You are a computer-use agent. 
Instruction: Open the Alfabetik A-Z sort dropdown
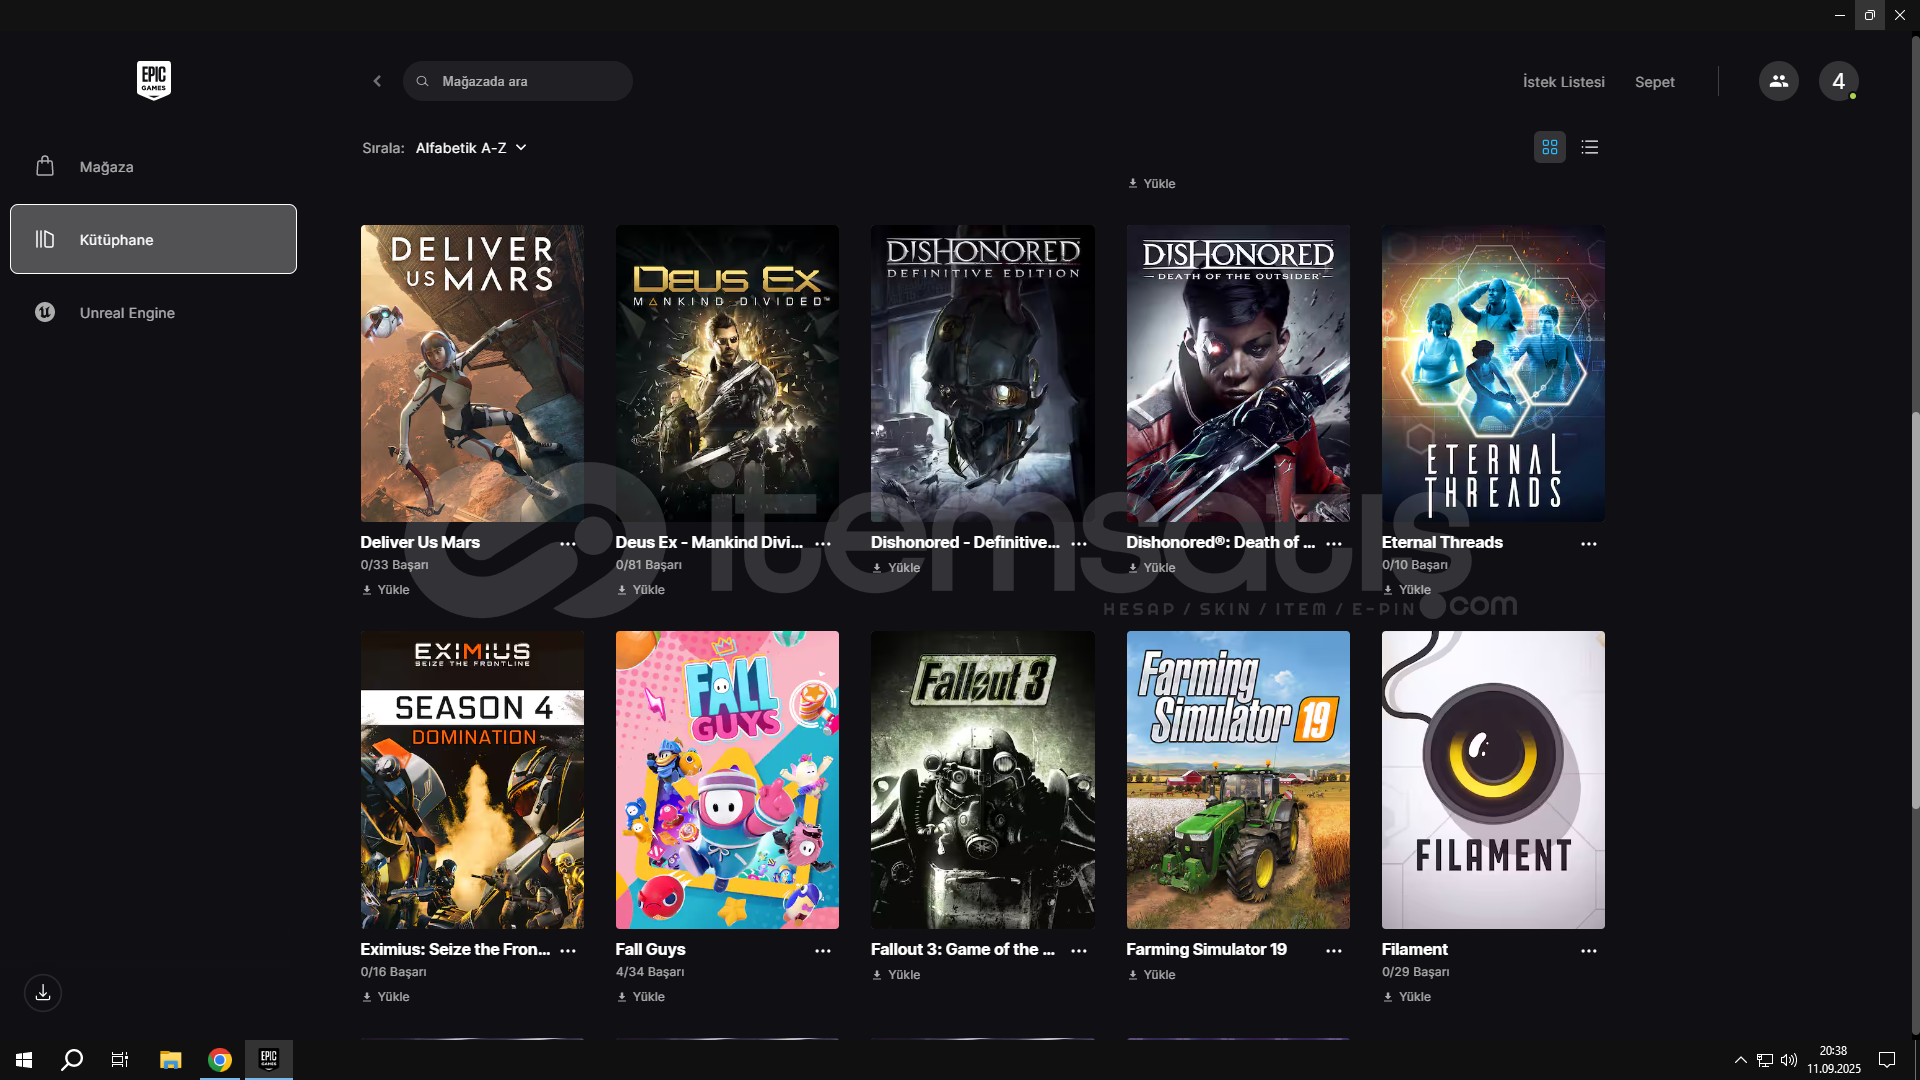[471, 148]
